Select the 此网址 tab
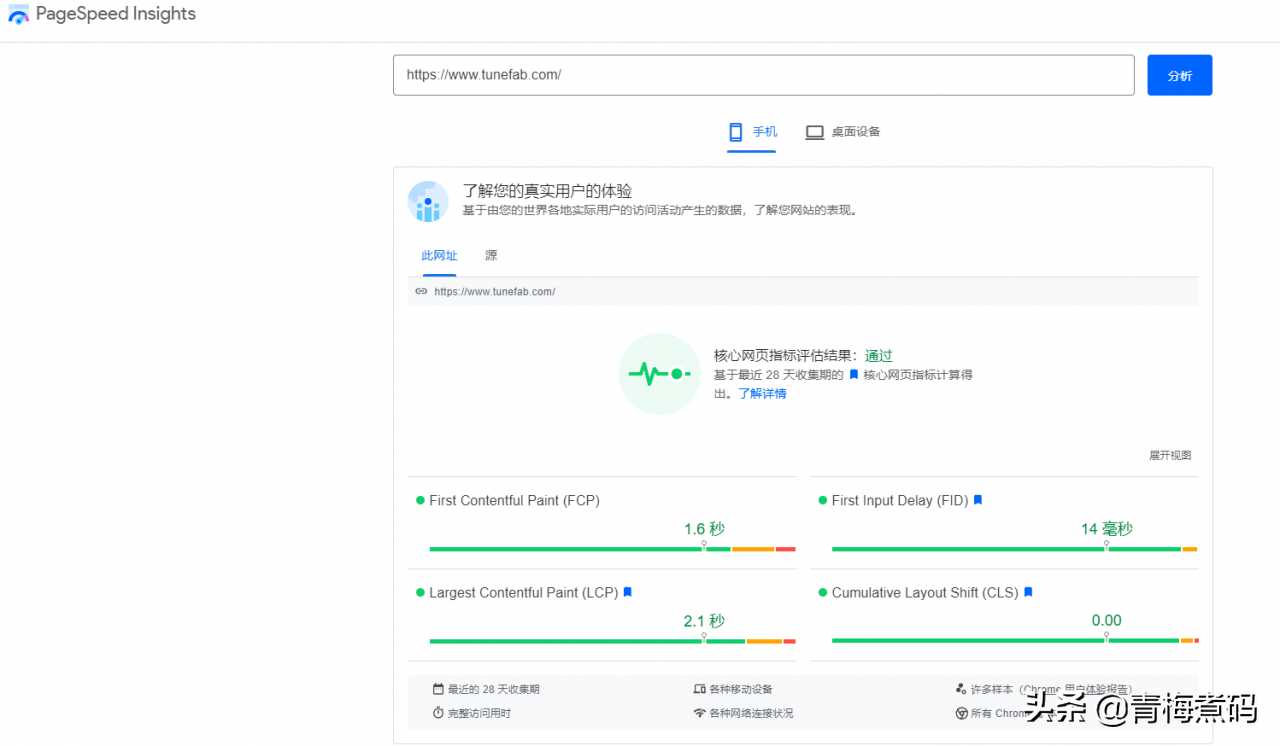The width and height of the screenshot is (1280, 746). (439, 256)
